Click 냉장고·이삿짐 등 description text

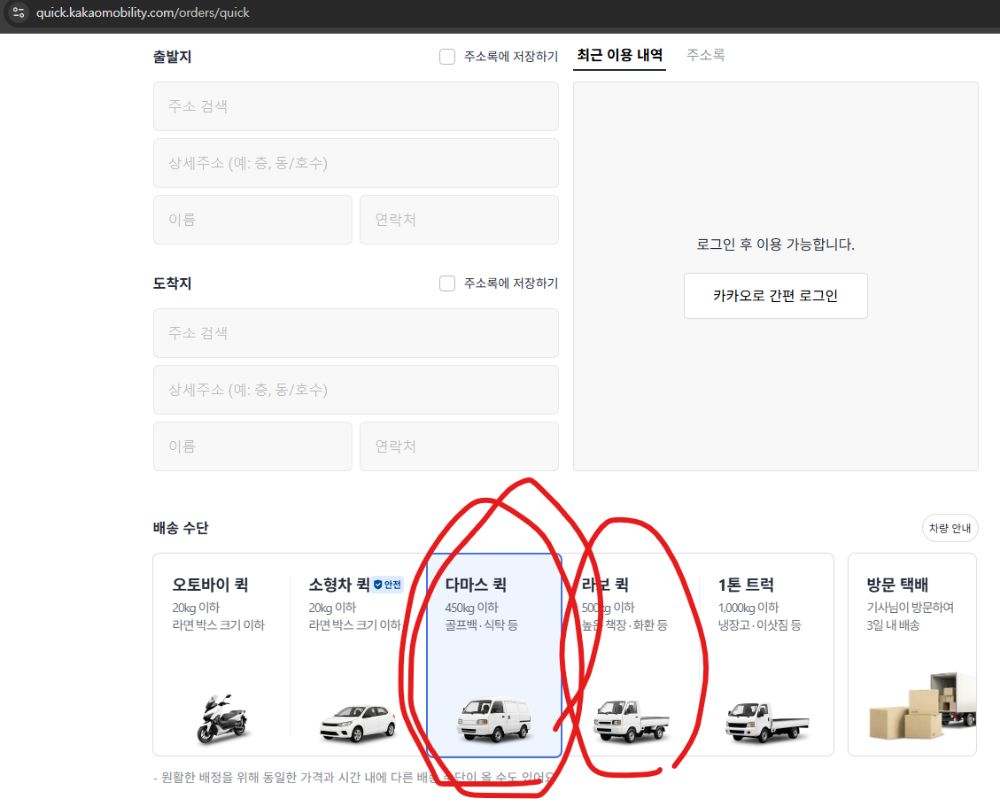(760, 625)
